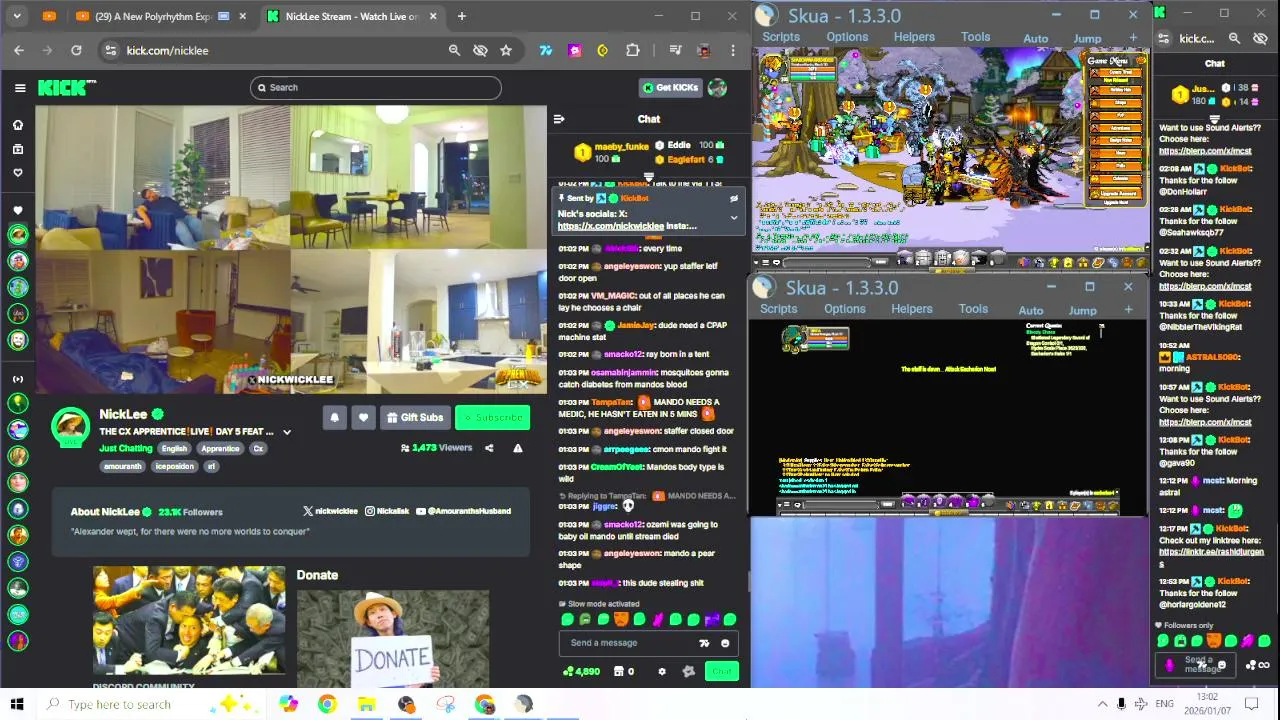
Task: Click the notification bell for NickLee
Action: [x=335, y=417]
